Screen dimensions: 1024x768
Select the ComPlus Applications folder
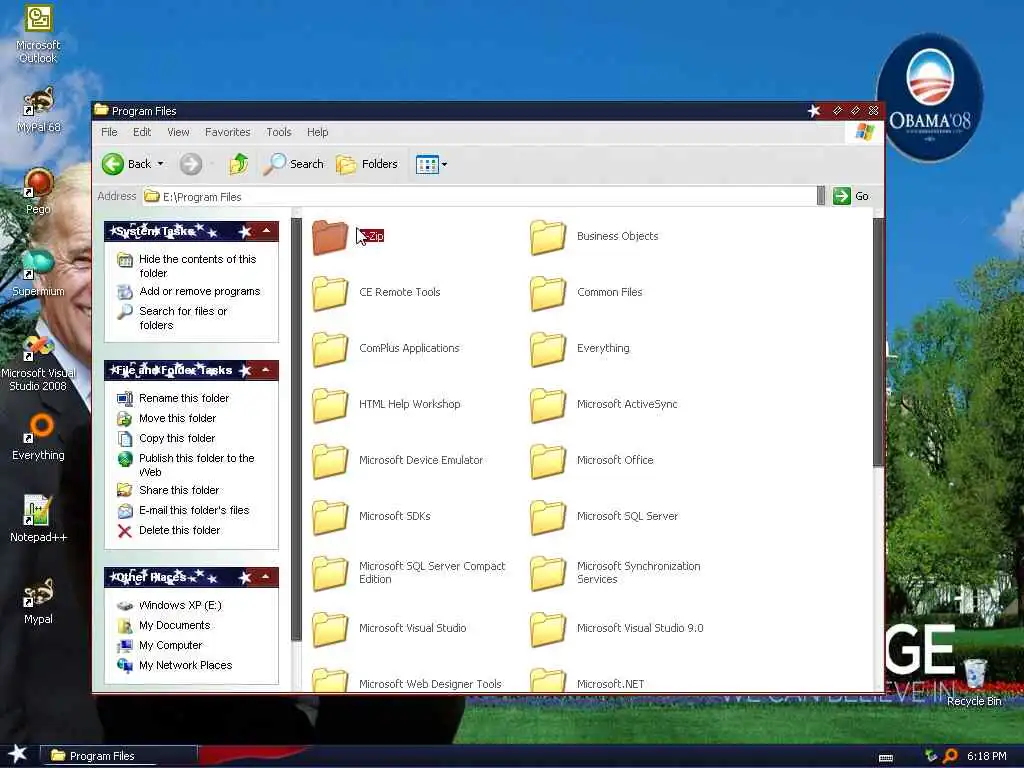[x=386, y=348]
